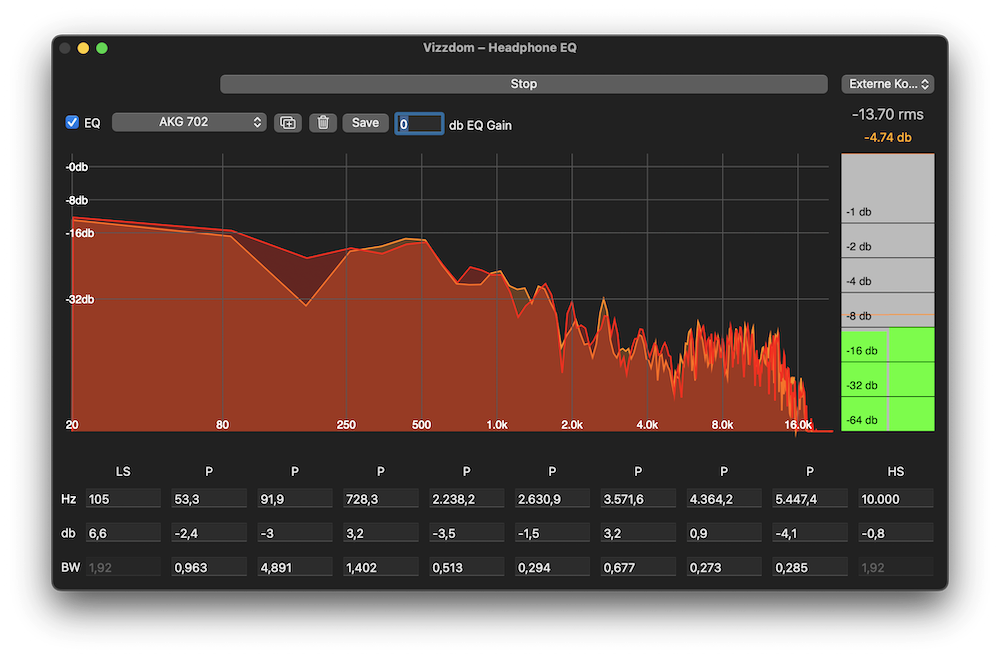Click the db field showing -1,5
The image size is (1000, 659).
(552, 533)
